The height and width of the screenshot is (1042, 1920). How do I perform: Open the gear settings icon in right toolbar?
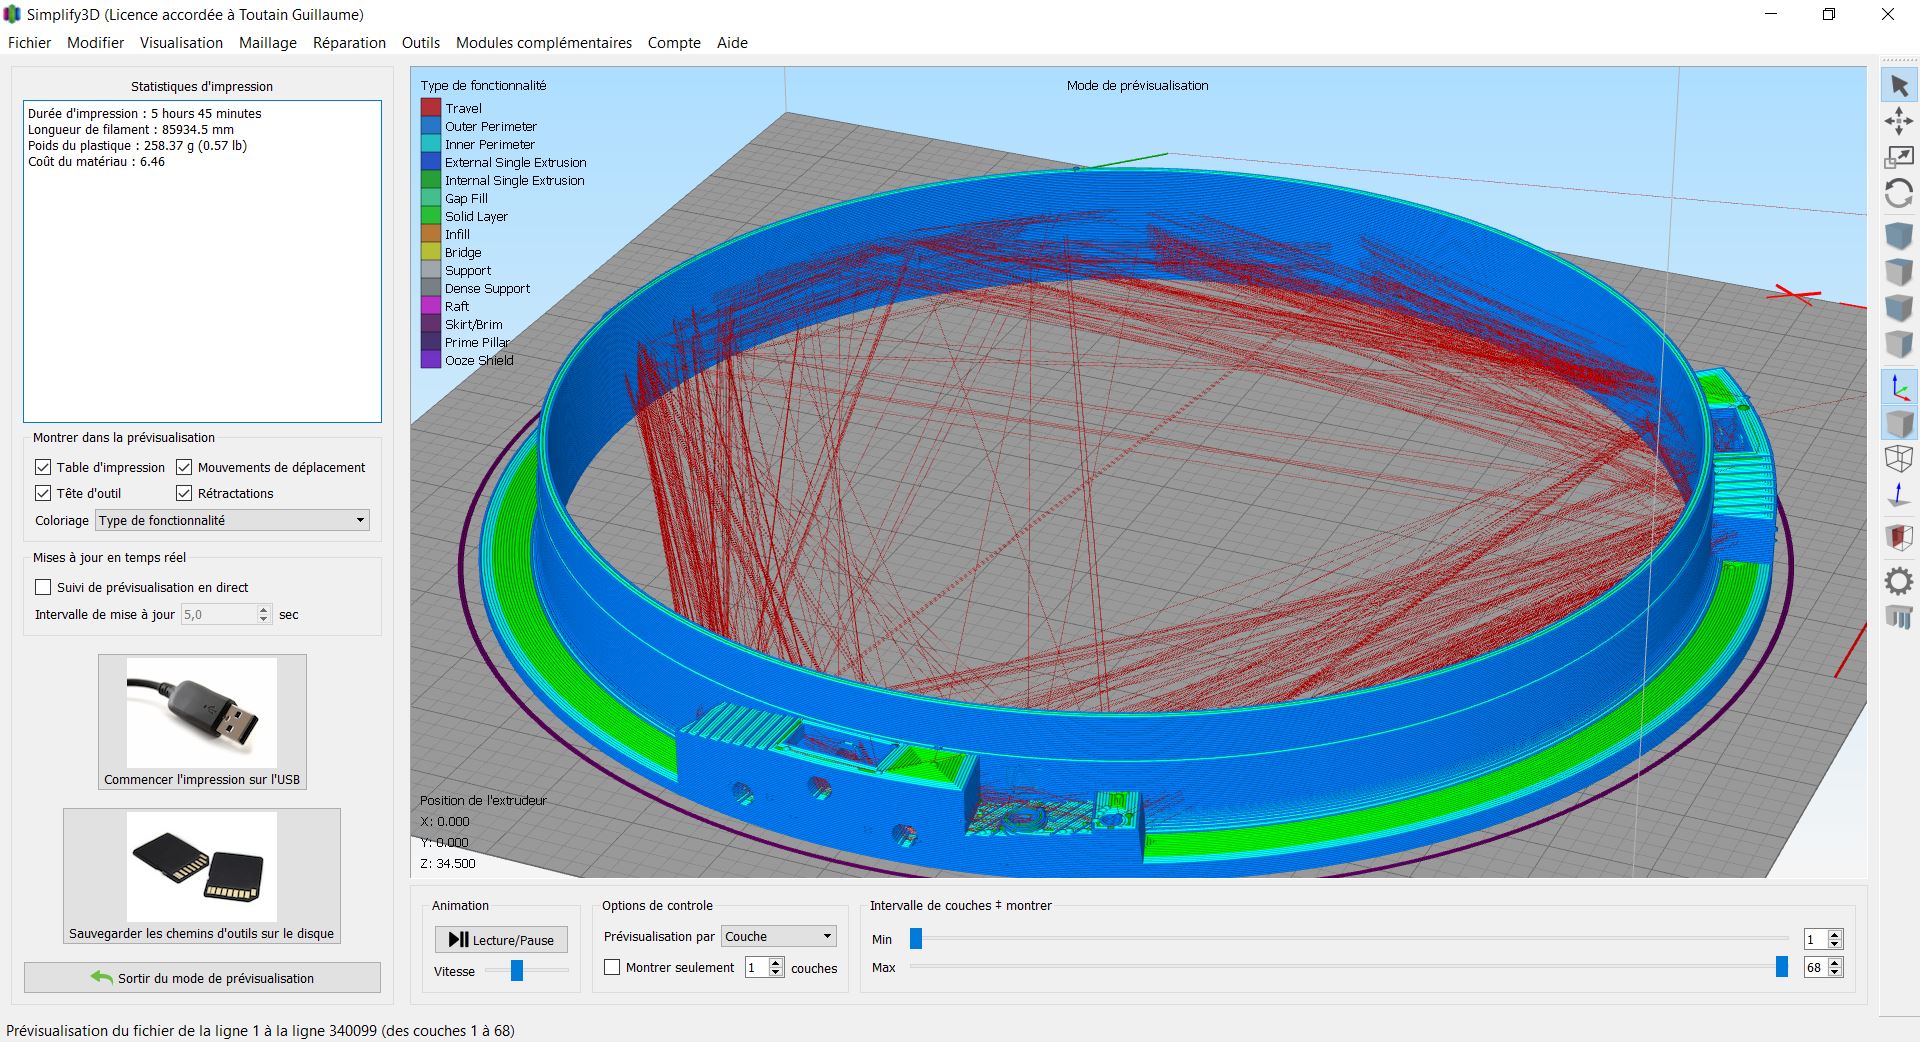(x=1898, y=581)
